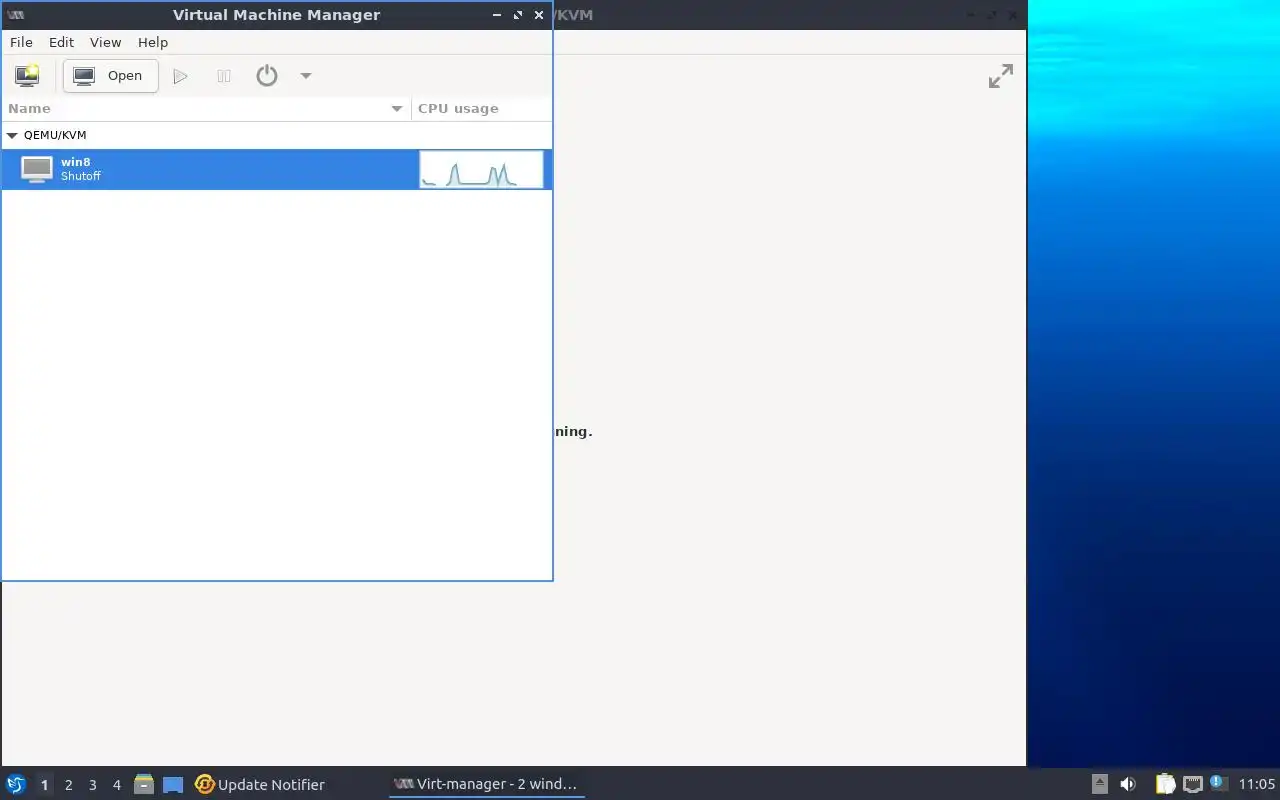Start the win8 virtual machine
The width and height of the screenshot is (1280, 800).
(180, 75)
